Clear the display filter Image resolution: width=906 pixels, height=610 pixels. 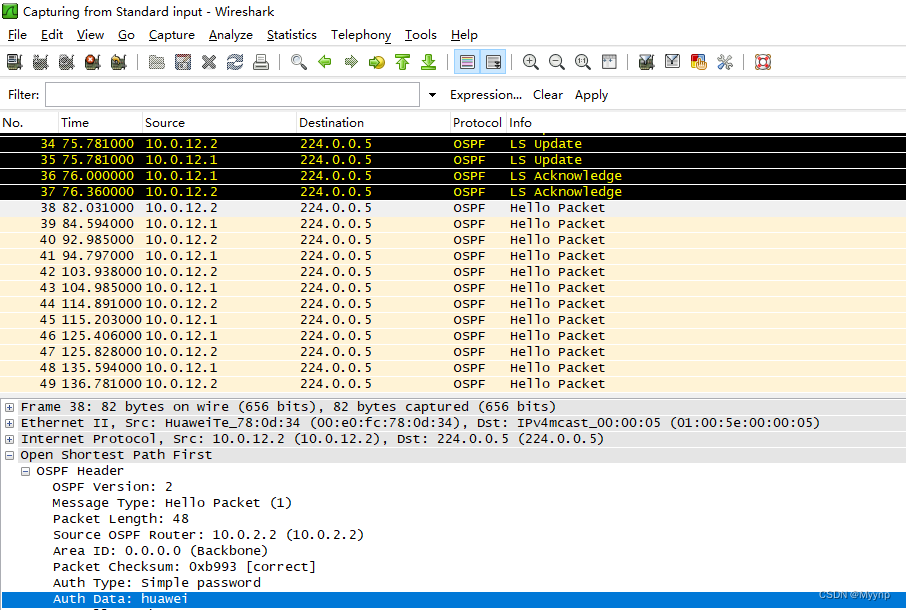(548, 95)
